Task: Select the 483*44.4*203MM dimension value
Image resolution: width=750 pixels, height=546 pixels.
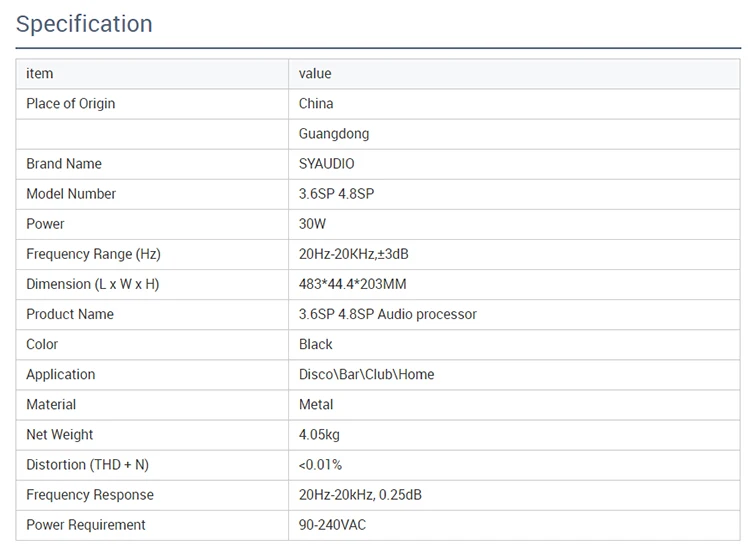Action: click(x=353, y=284)
